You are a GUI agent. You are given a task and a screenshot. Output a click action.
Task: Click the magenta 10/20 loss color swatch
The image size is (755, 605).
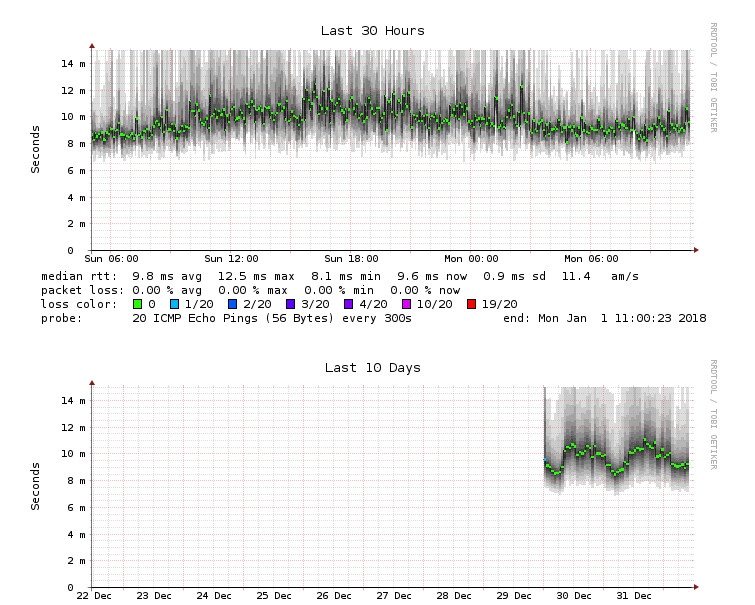point(406,304)
